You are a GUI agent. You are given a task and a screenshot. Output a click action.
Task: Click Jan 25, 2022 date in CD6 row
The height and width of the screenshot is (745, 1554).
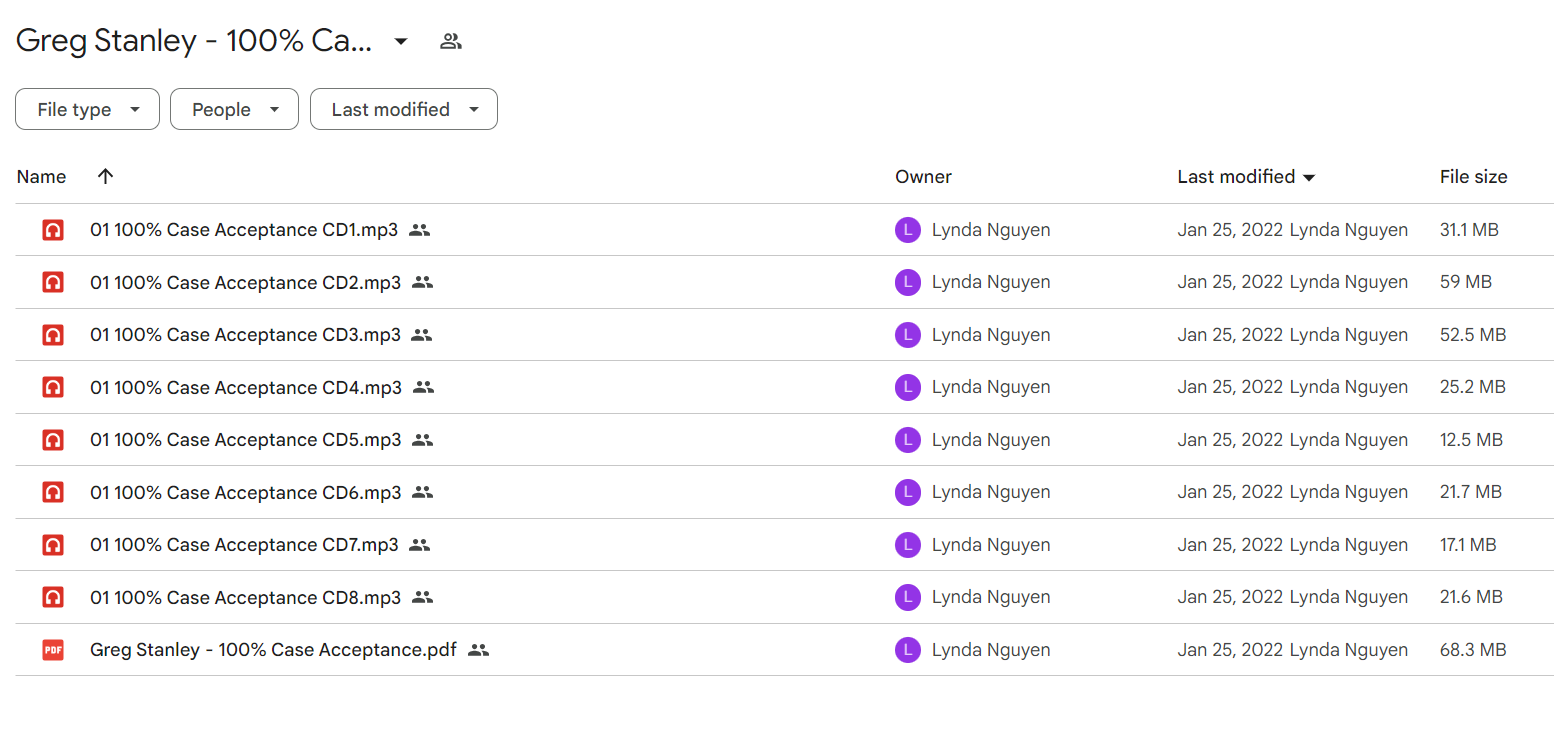1230,492
